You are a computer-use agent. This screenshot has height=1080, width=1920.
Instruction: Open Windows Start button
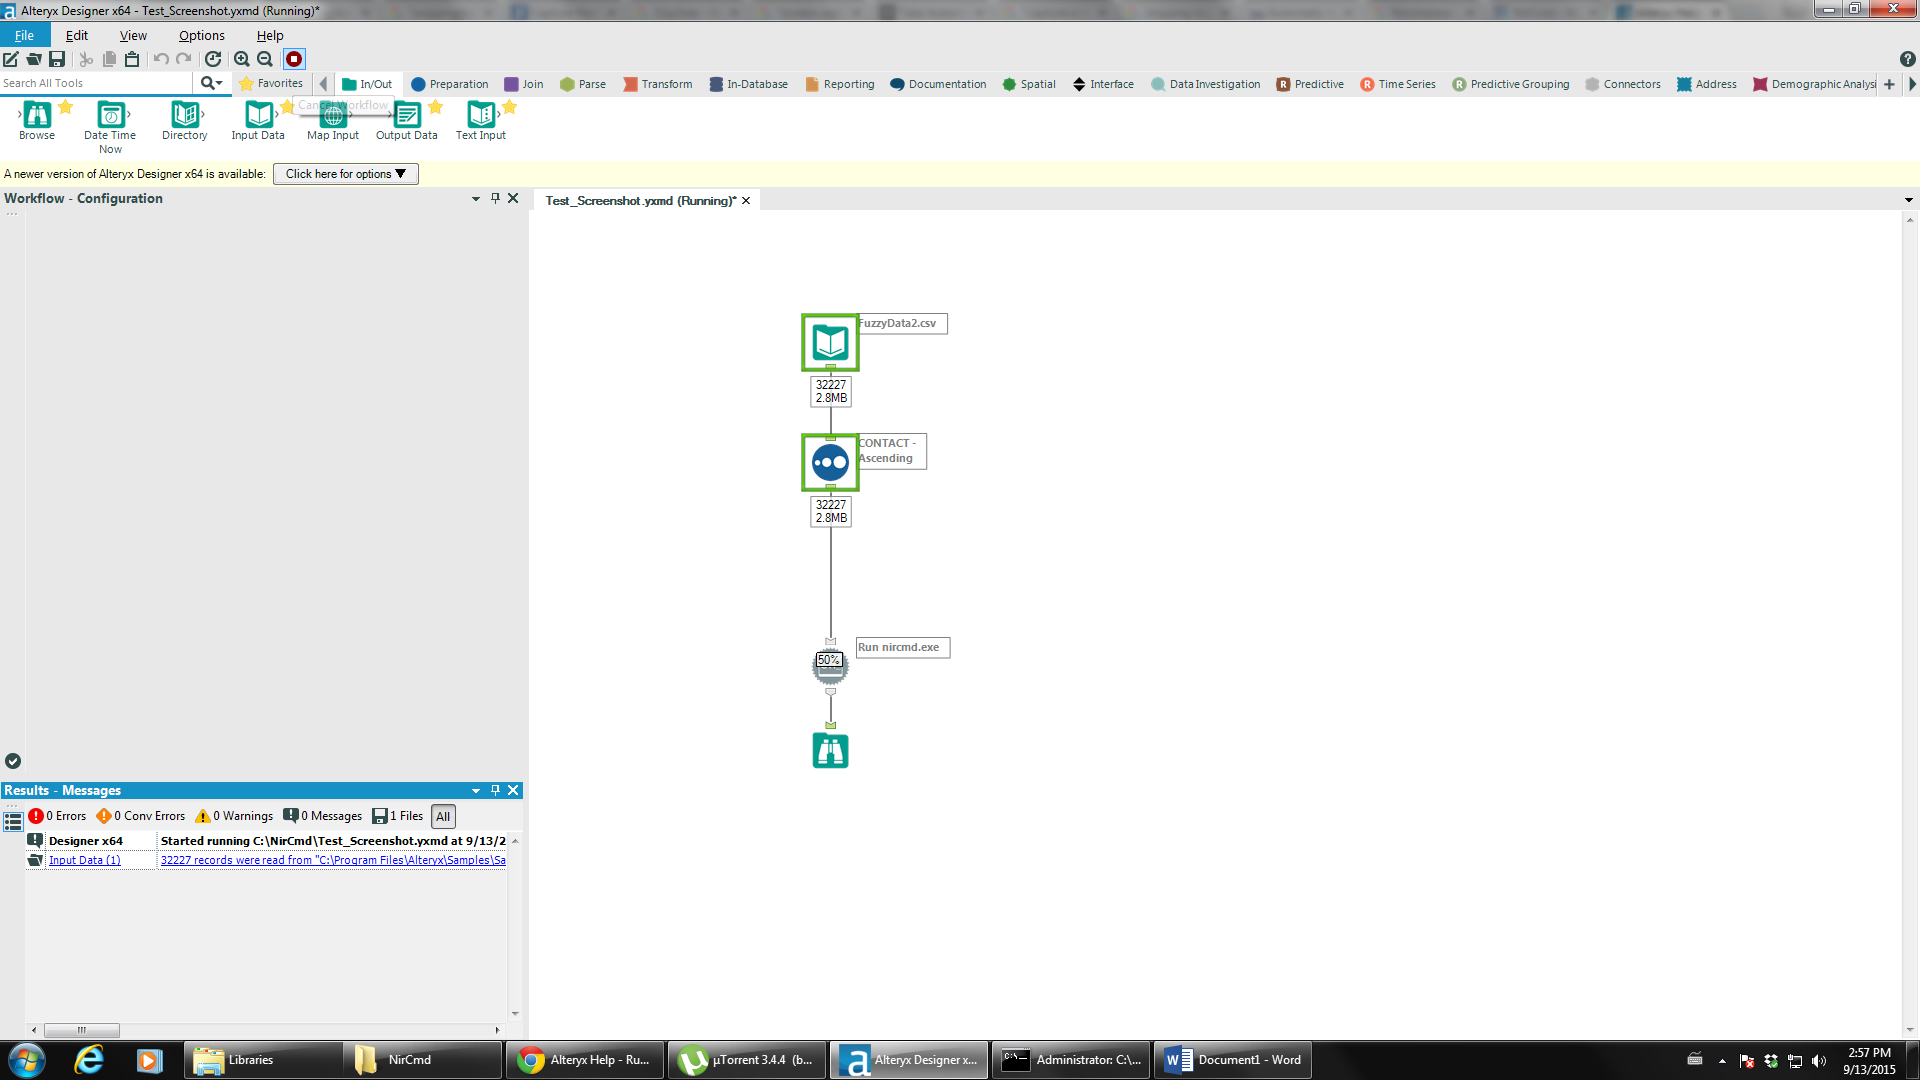27,1060
